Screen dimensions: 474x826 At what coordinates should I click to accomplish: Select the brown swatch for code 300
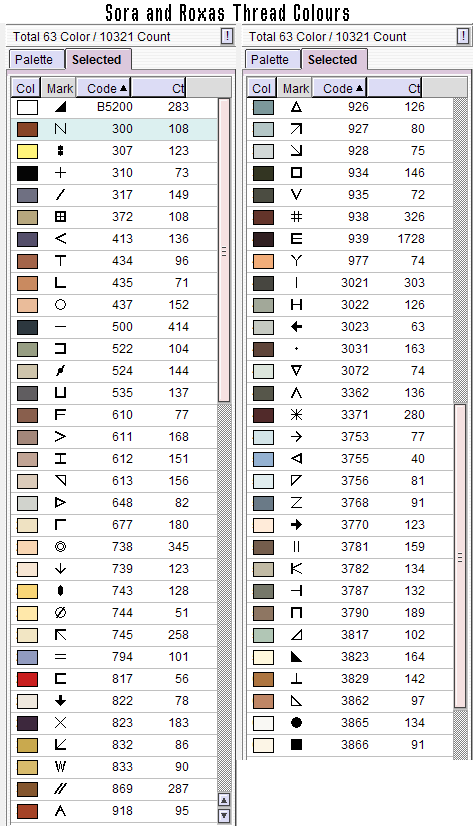pos(27,130)
